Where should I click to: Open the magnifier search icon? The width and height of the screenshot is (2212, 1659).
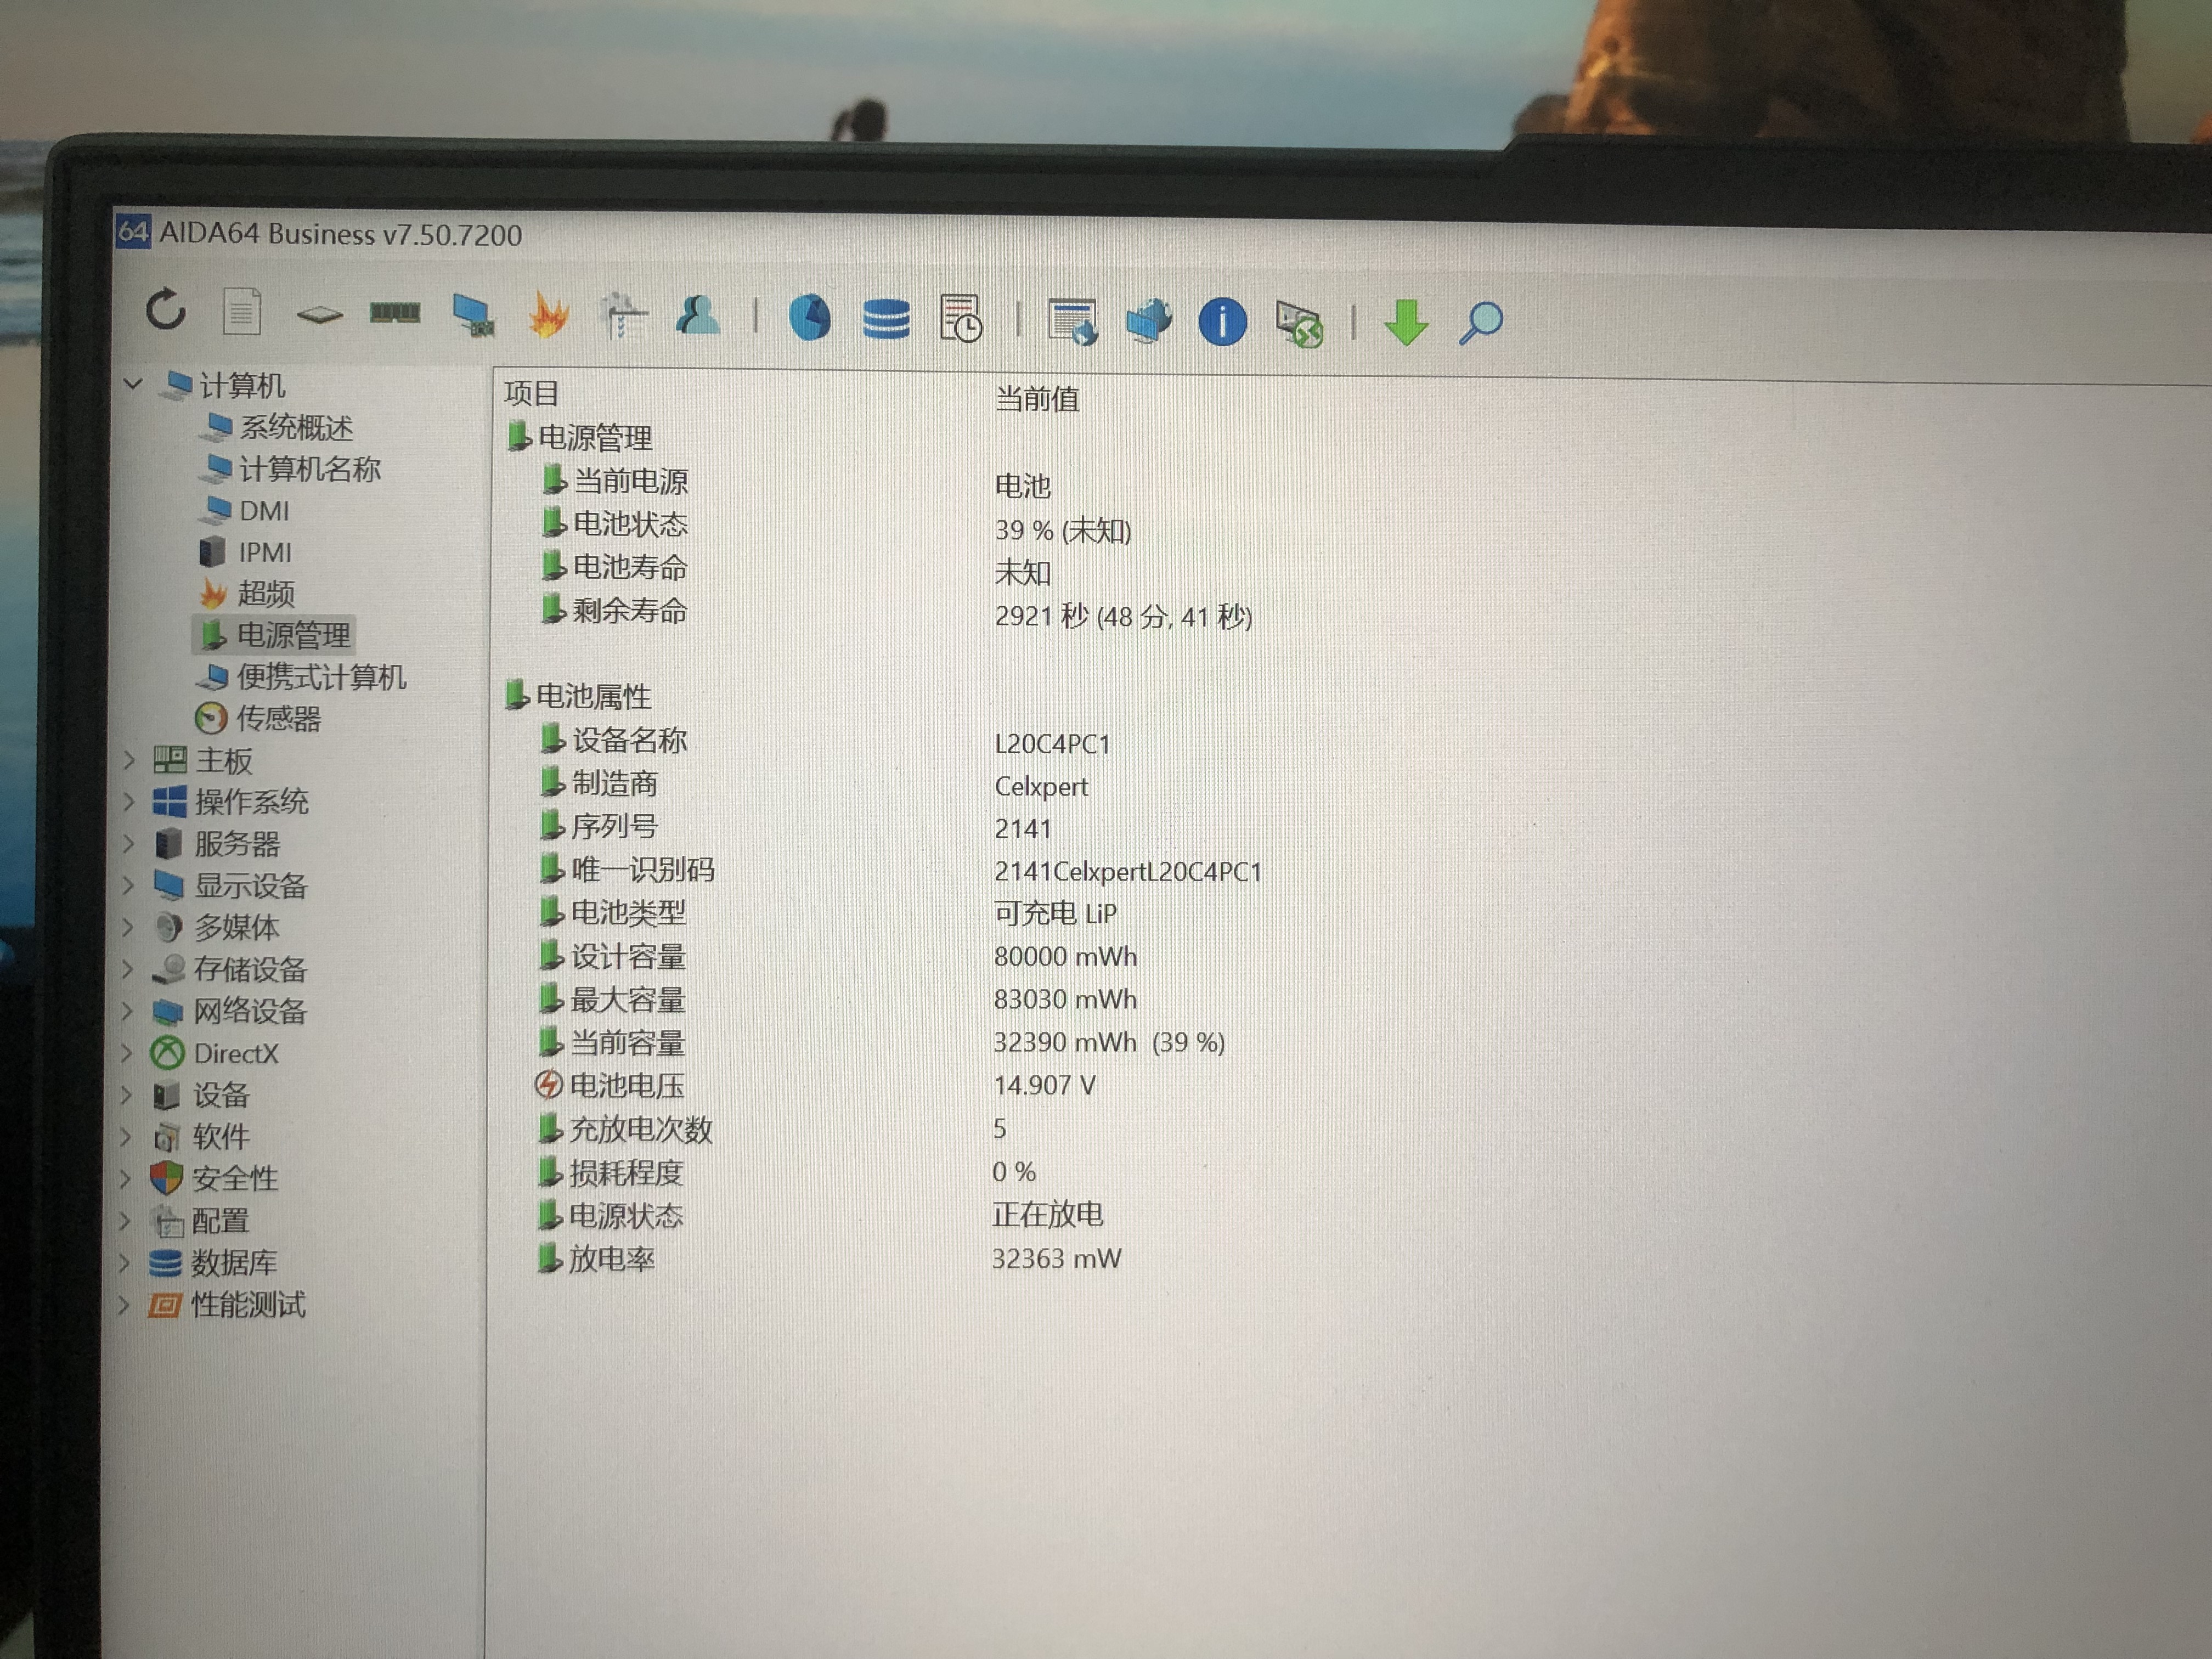click(x=1481, y=323)
